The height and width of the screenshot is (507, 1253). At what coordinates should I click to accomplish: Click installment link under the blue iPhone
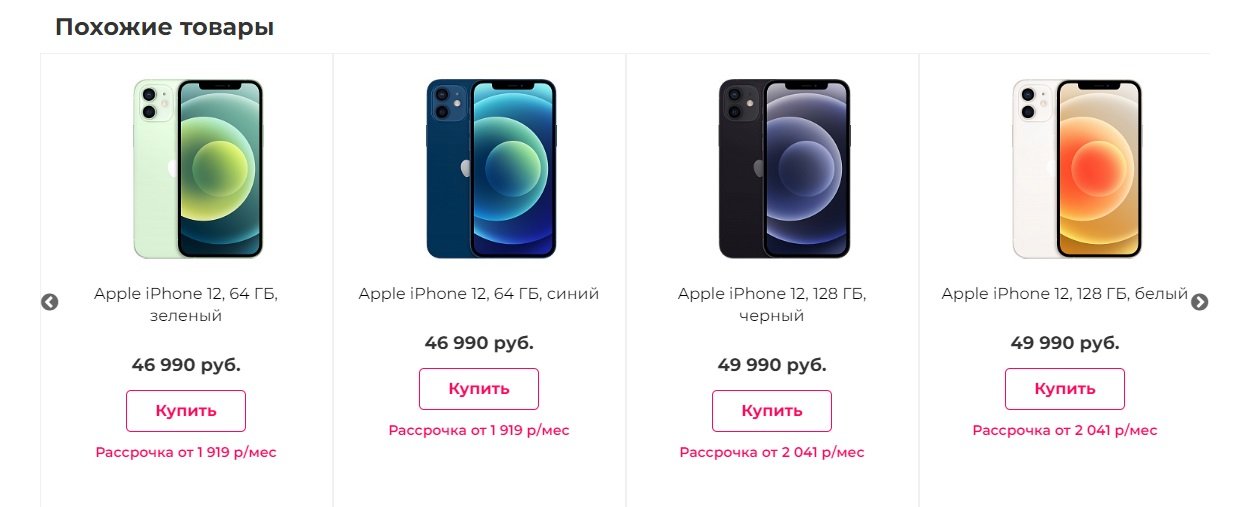pyautogui.click(x=479, y=430)
